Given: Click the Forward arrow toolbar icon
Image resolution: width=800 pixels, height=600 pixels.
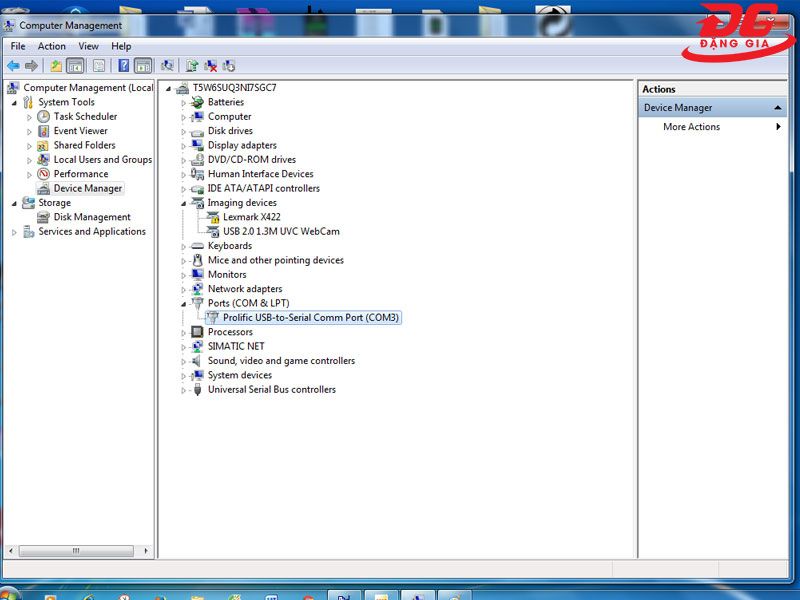Looking at the screenshot, I should (31, 66).
